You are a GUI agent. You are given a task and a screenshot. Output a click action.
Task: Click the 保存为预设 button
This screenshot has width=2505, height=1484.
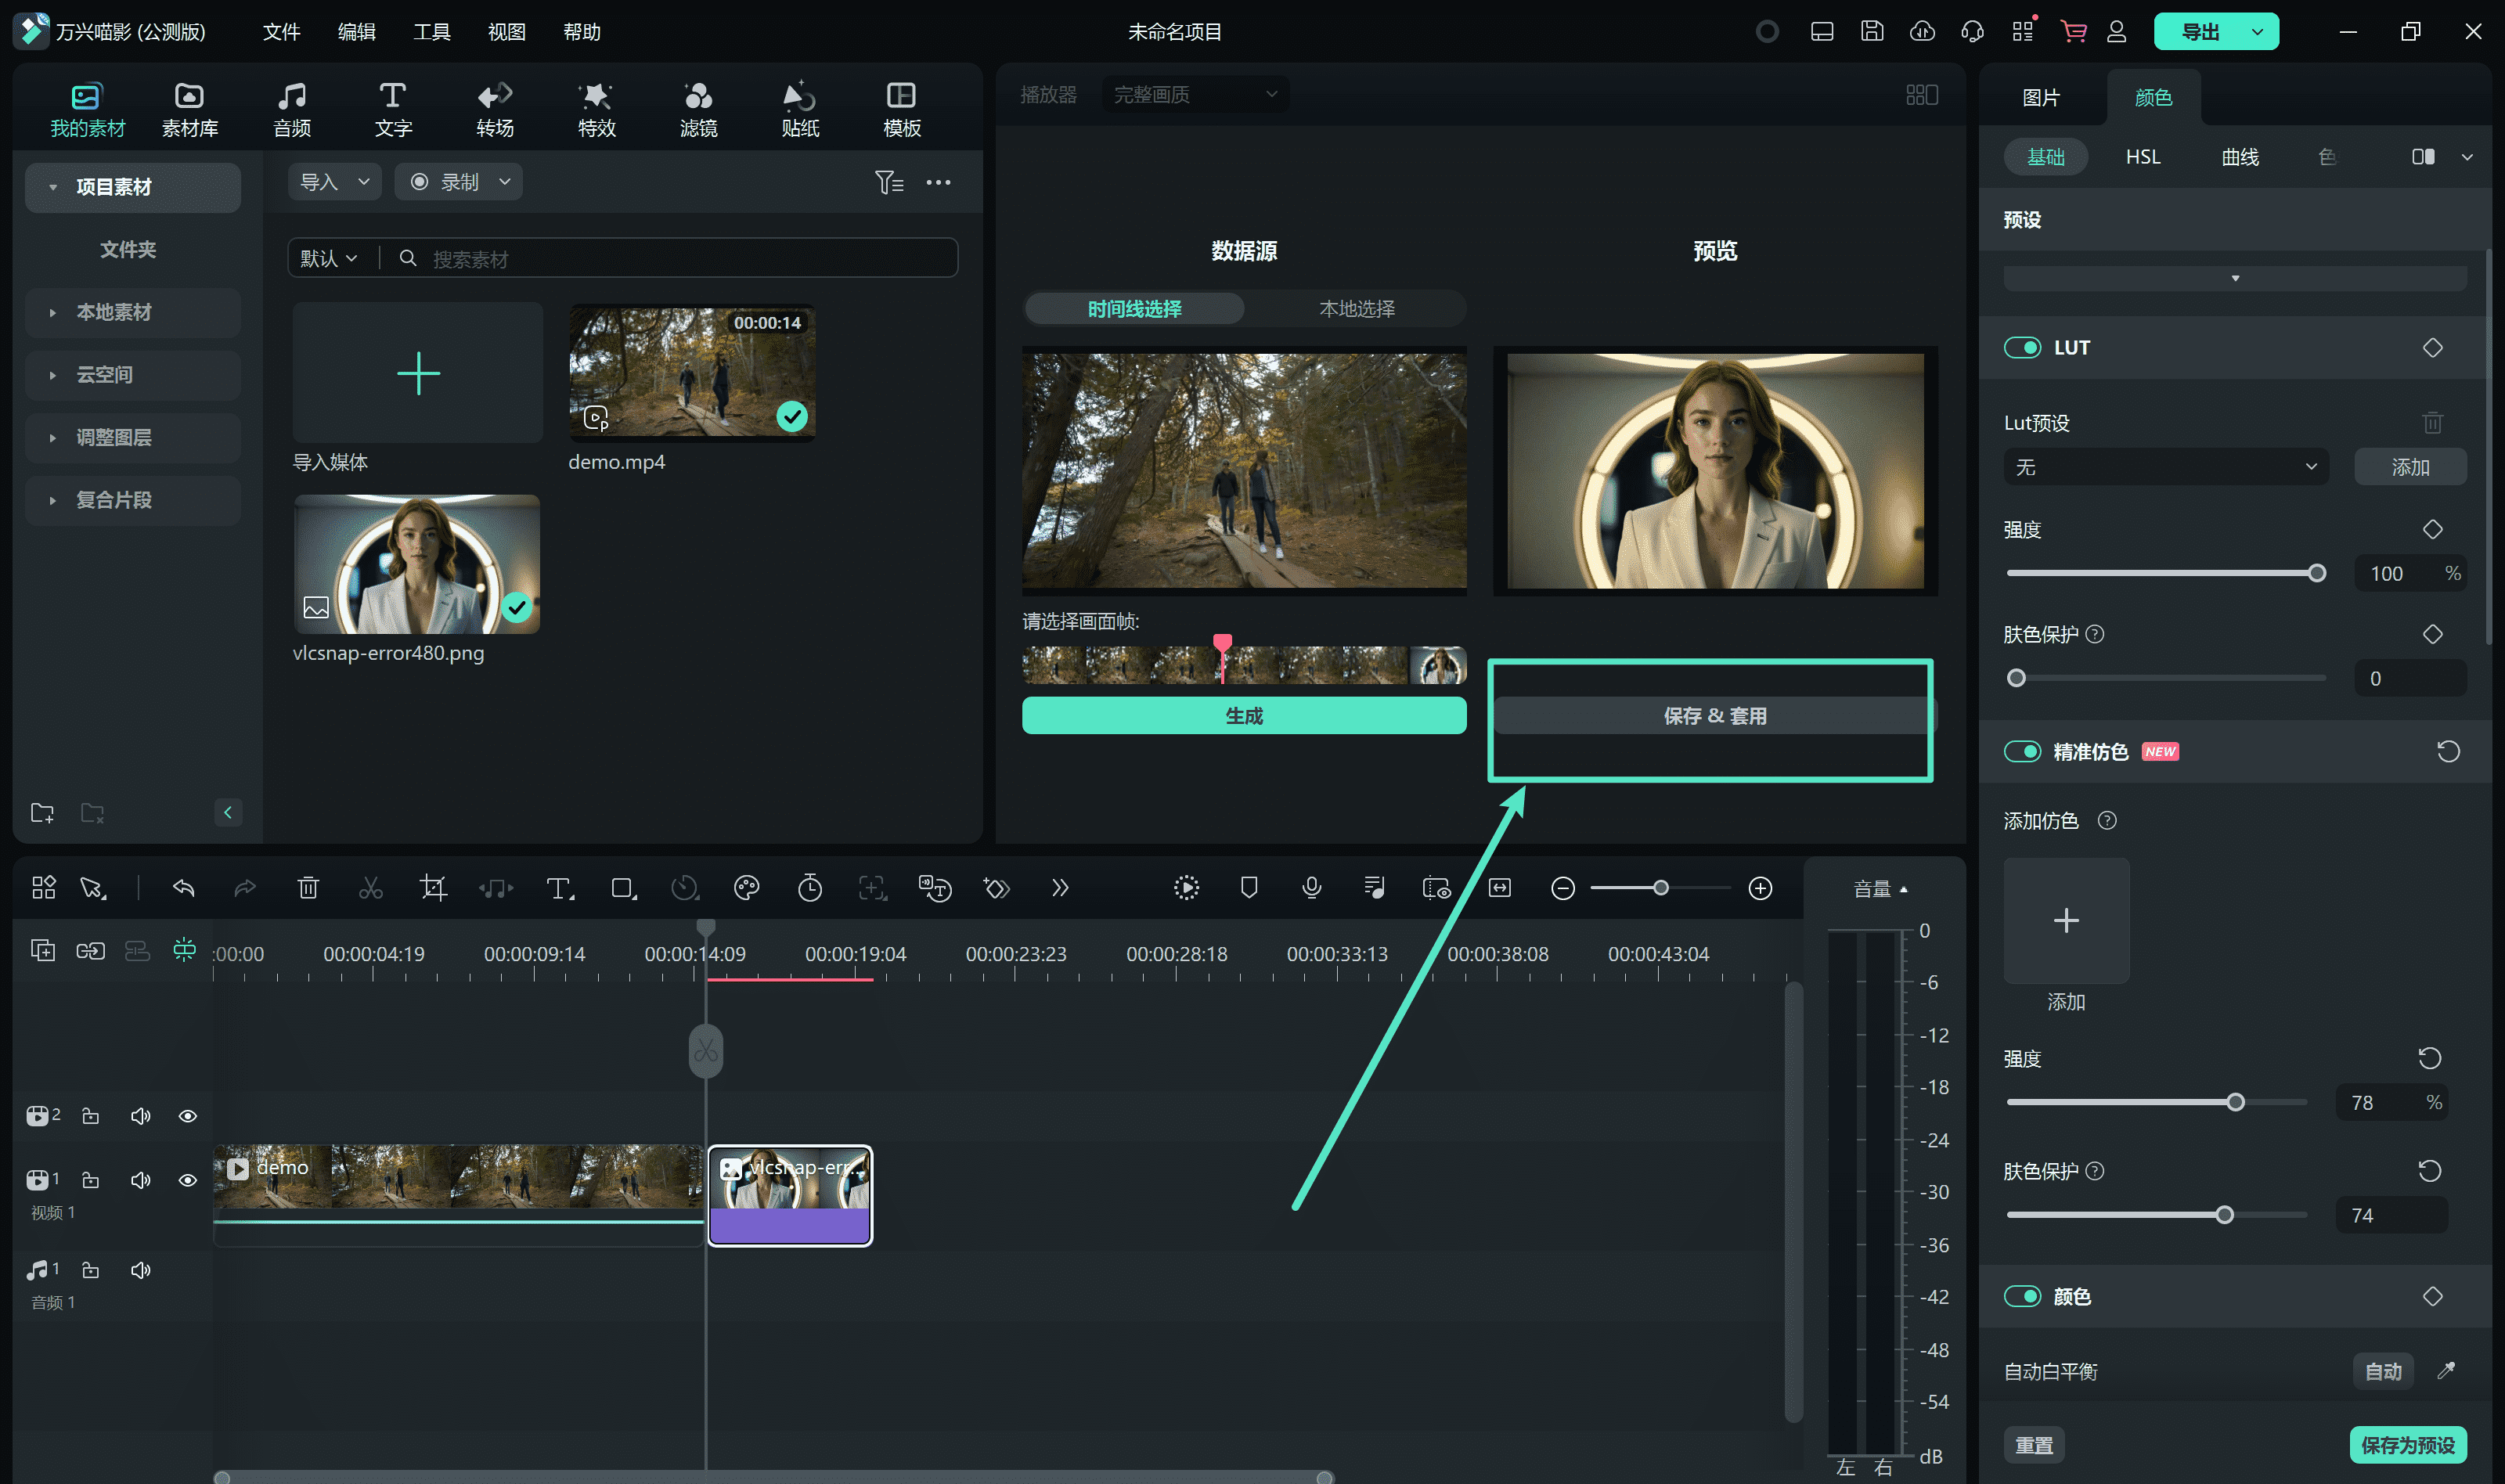2407,1445
